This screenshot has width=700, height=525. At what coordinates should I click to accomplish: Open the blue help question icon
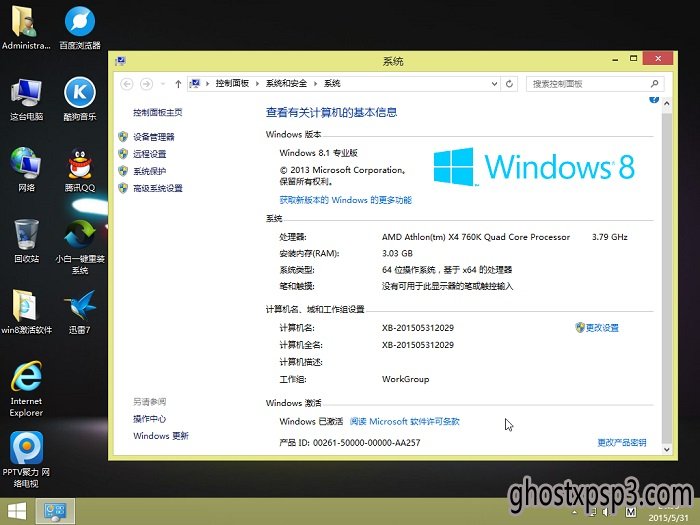pyautogui.click(x=654, y=99)
